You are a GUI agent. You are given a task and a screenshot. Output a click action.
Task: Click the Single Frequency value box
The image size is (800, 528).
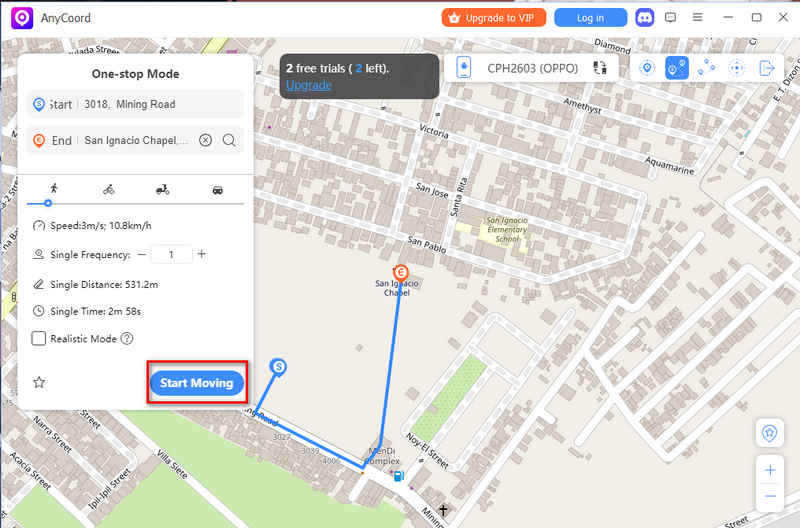171,254
